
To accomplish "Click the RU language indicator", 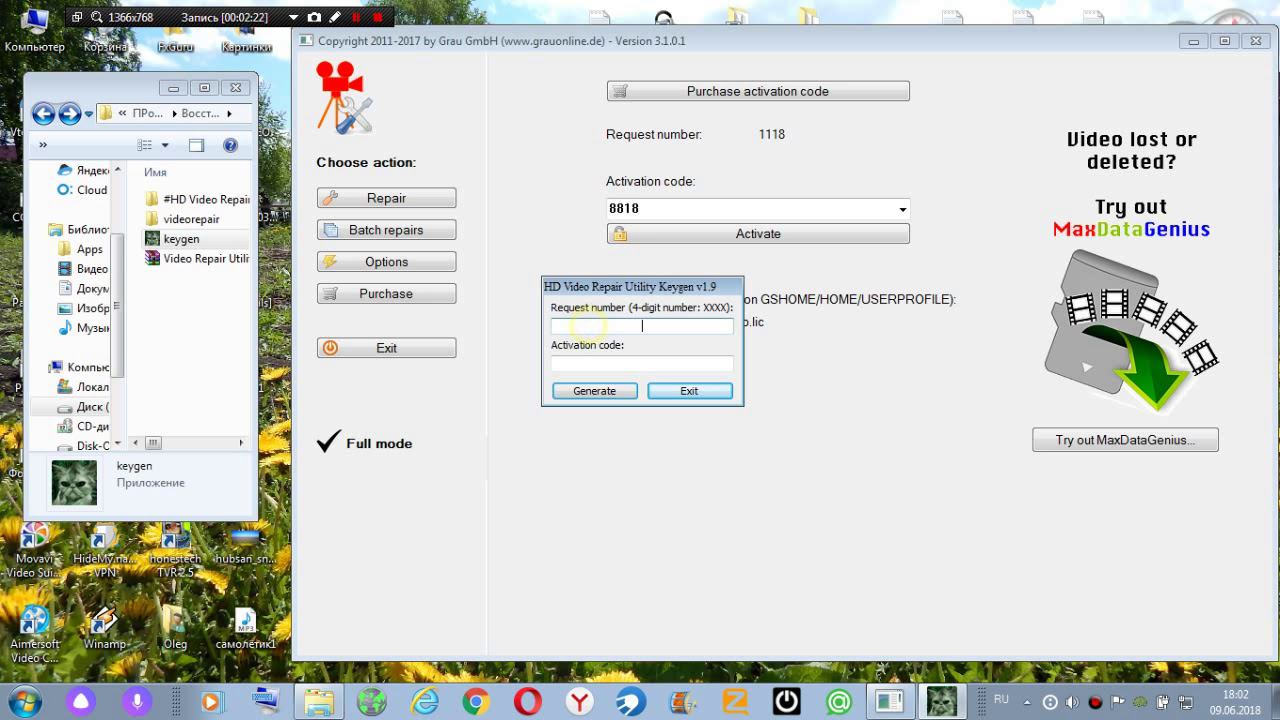I will coord(1001,700).
